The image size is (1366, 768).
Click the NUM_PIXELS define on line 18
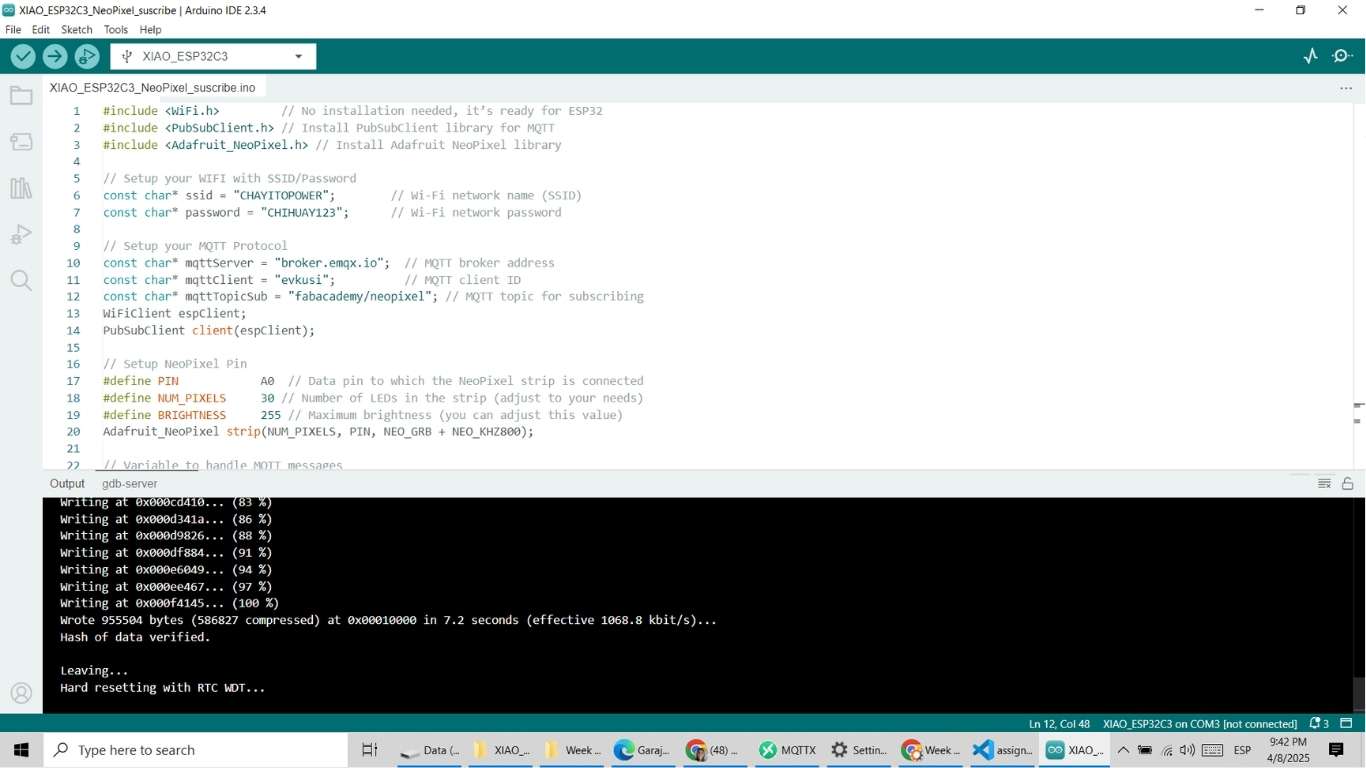192,398
